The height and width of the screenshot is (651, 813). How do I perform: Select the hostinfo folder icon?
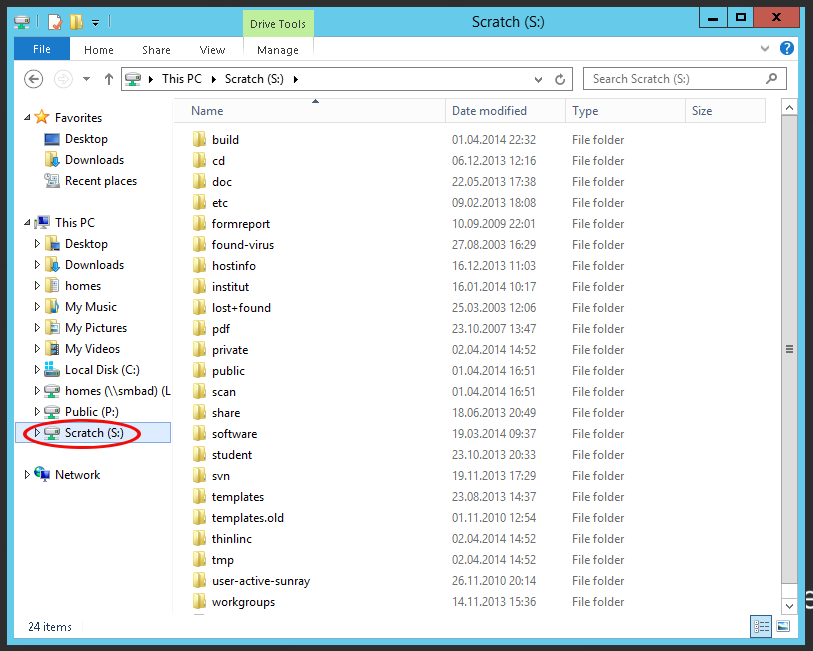click(199, 265)
